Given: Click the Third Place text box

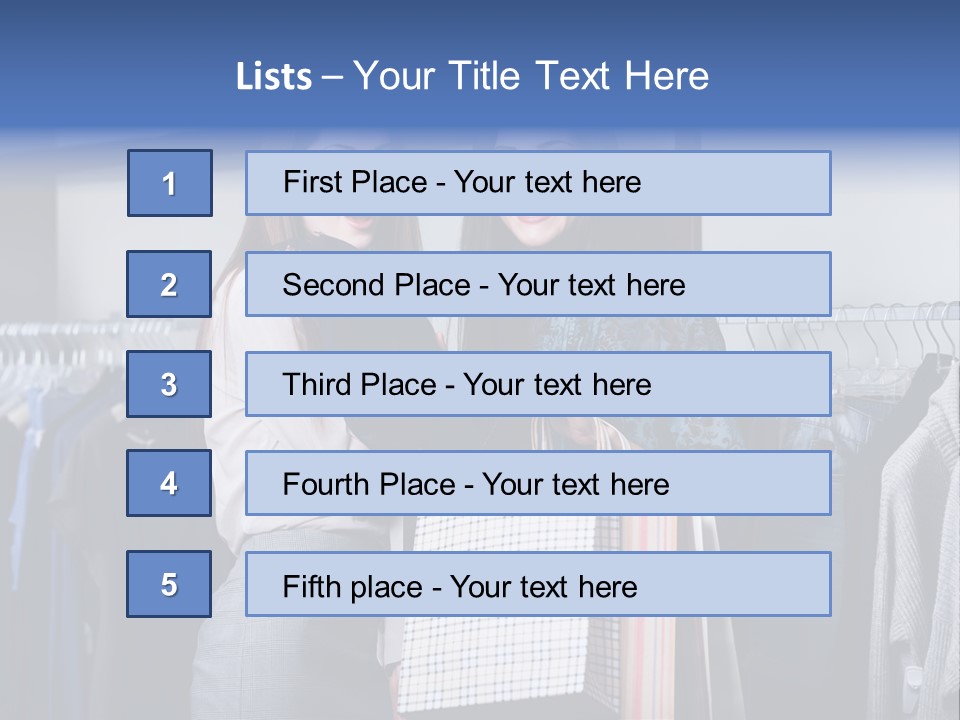Looking at the screenshot, I should tap(538, 384).
